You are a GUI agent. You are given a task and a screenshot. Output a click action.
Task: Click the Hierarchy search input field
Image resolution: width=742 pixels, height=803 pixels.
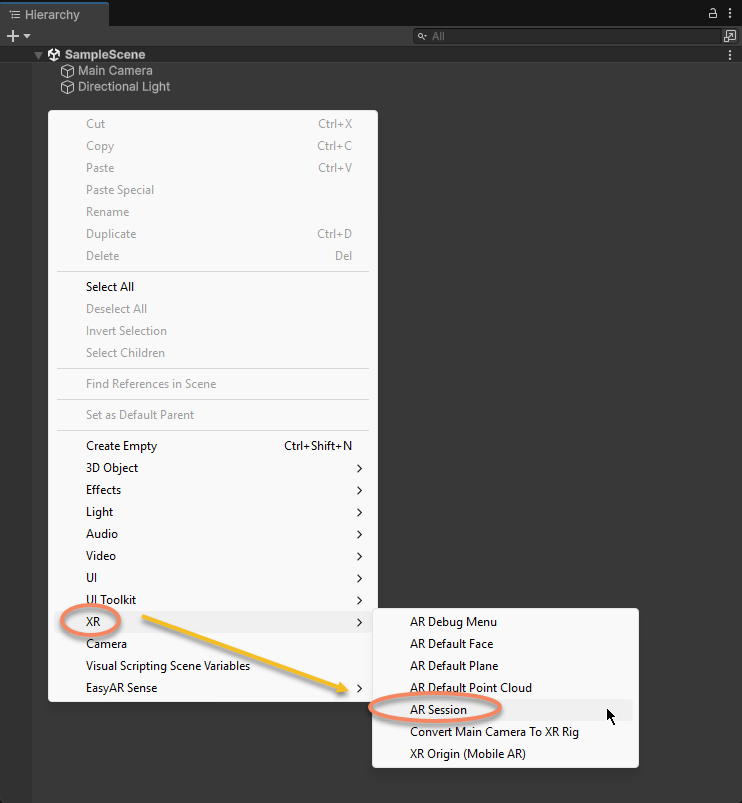coord(570,36)
